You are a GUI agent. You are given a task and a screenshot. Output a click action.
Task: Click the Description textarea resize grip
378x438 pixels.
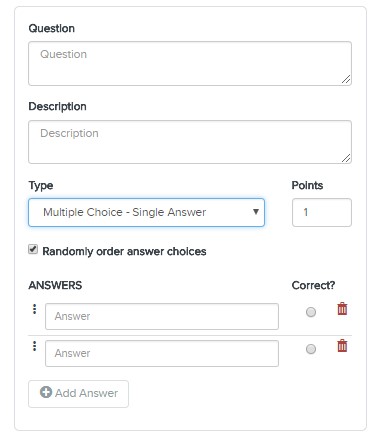346,158
